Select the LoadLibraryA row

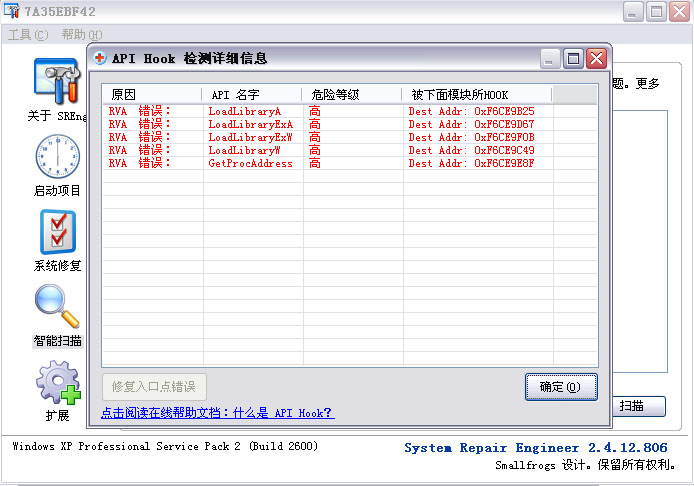click(350, 111)
